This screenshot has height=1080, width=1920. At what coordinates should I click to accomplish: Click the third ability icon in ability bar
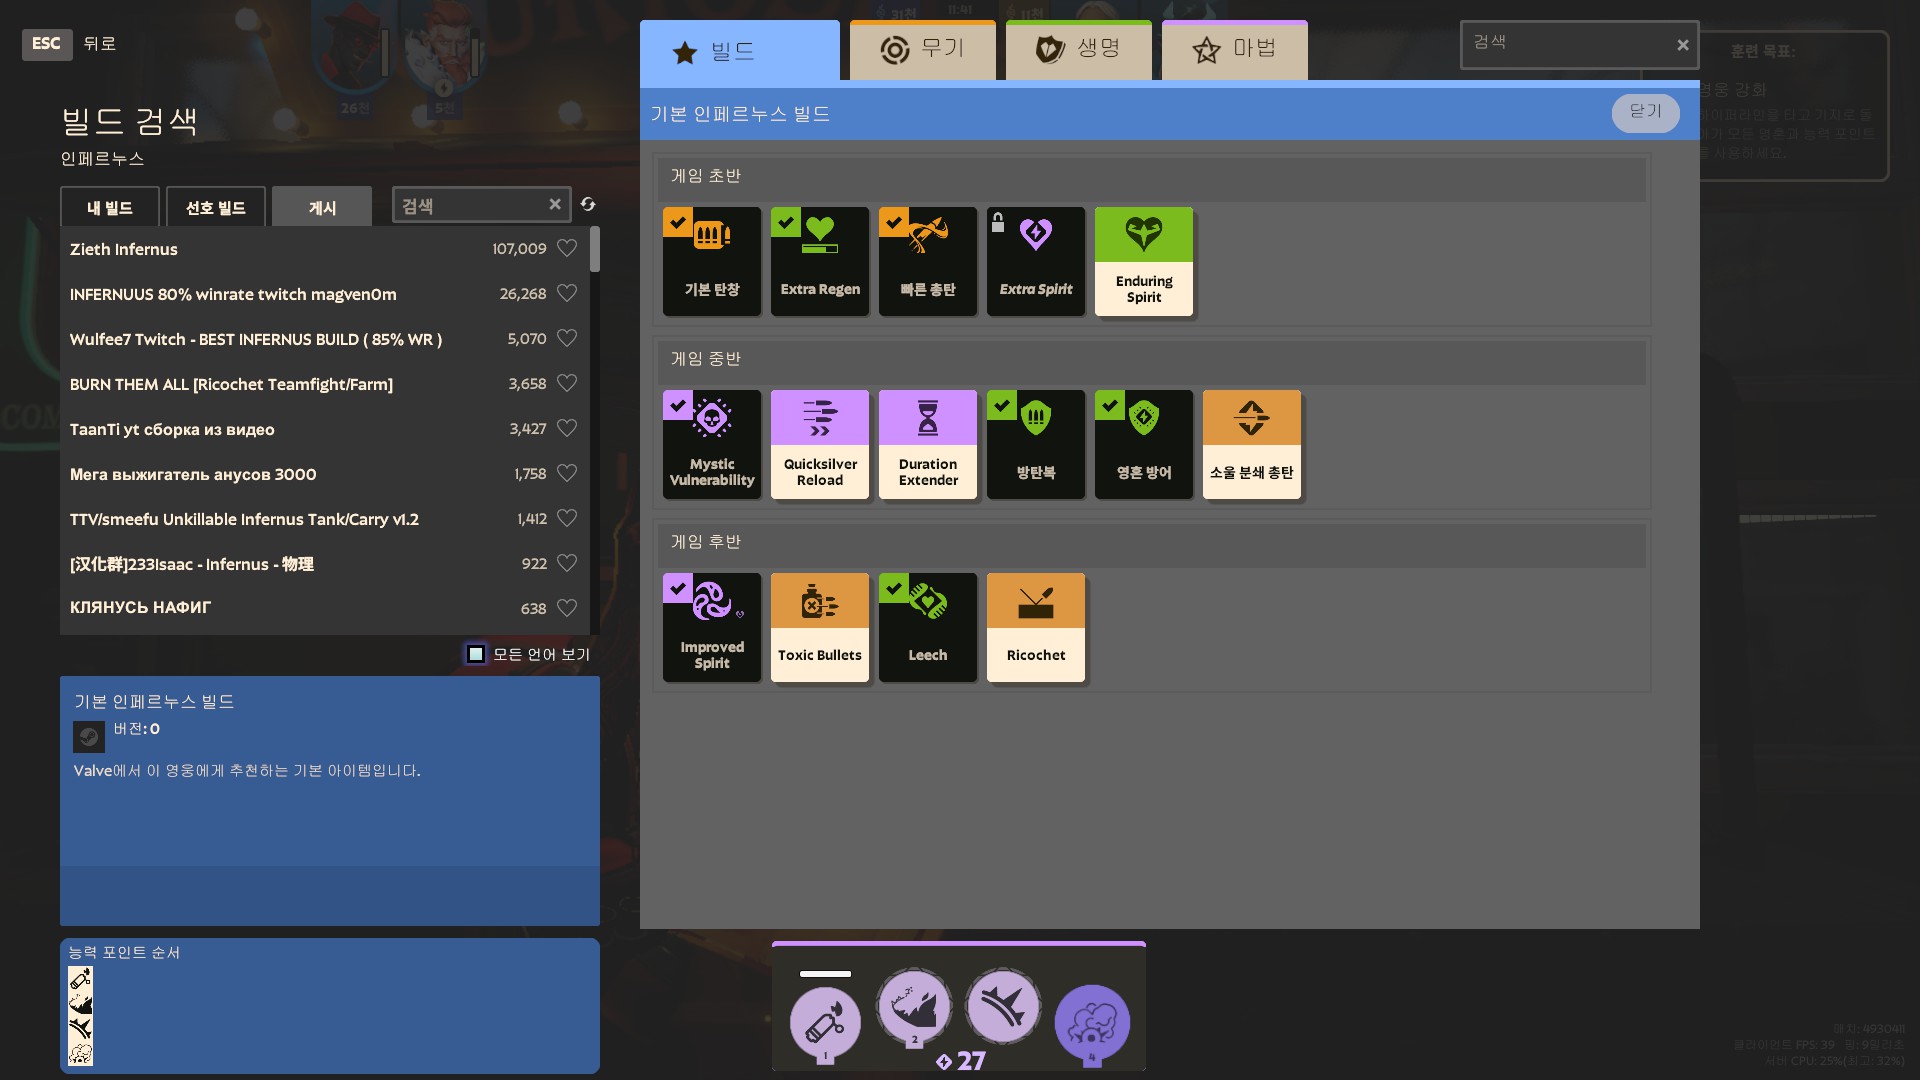pos(1003,1006)
